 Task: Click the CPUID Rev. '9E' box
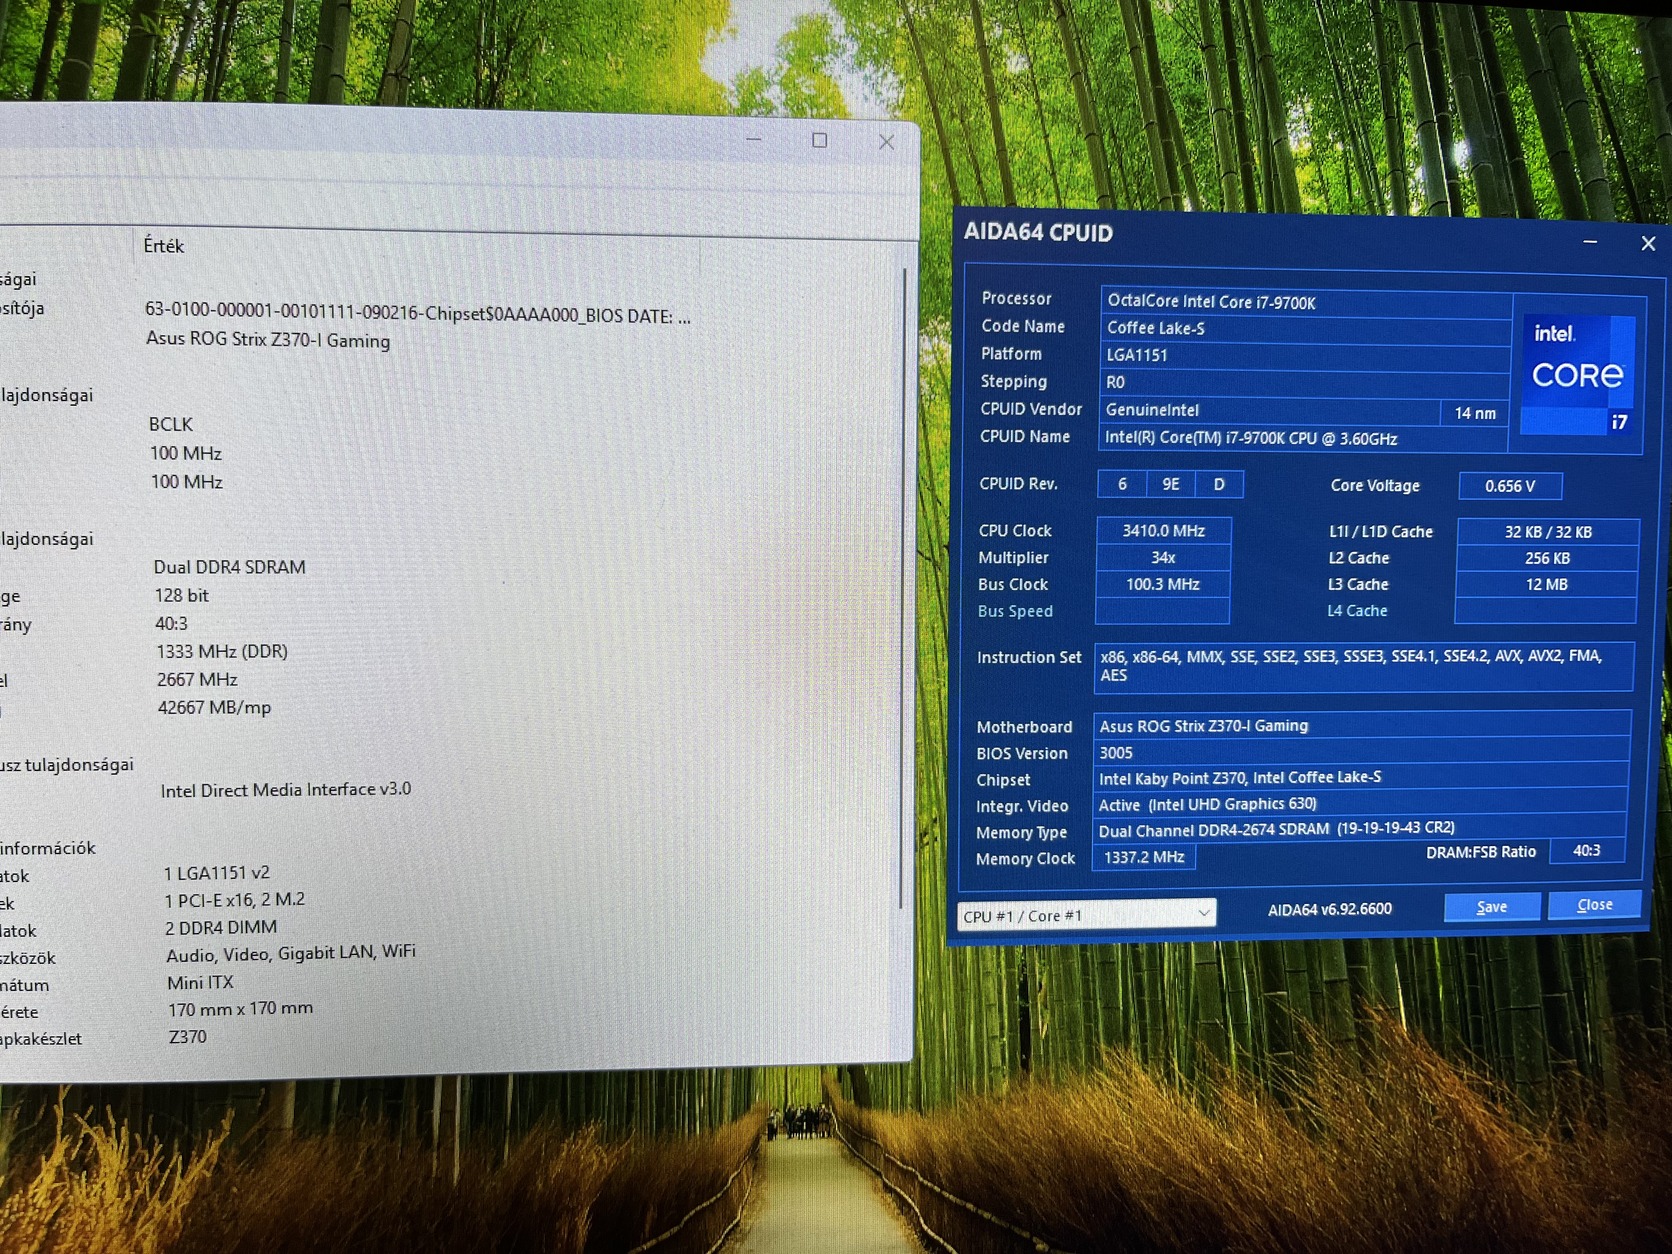[x=1171, y=484]
